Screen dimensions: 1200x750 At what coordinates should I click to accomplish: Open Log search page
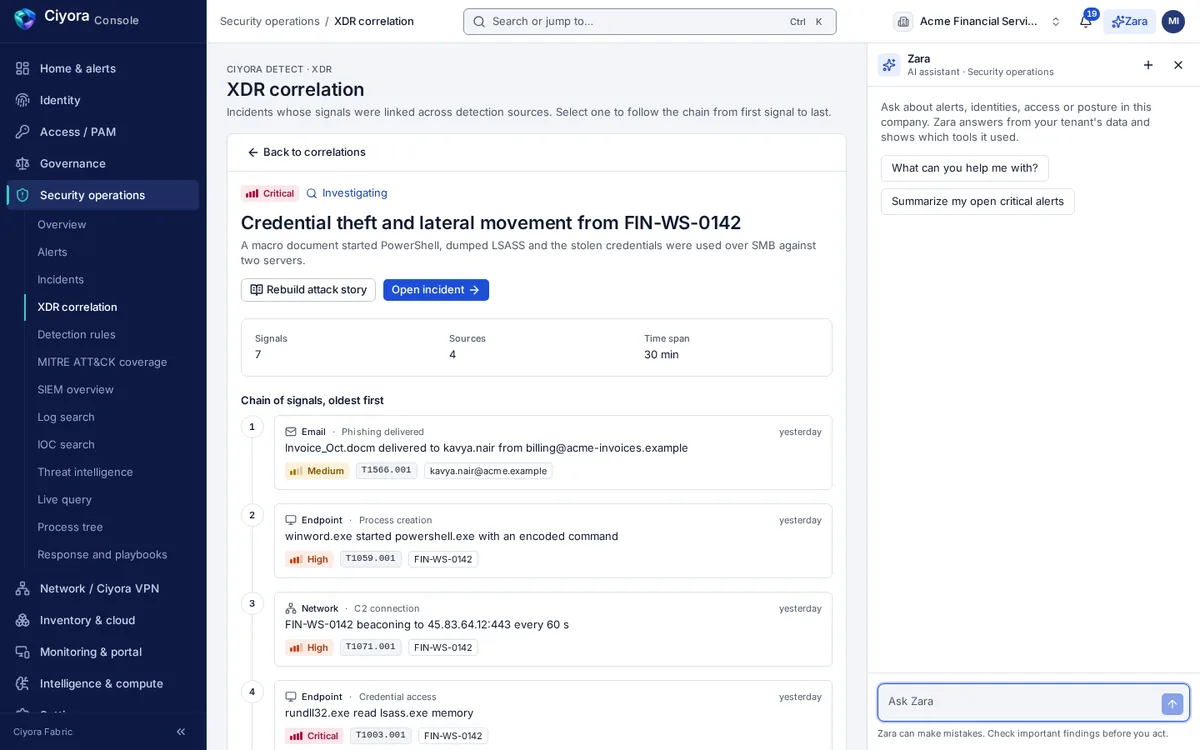pos(66,417)
